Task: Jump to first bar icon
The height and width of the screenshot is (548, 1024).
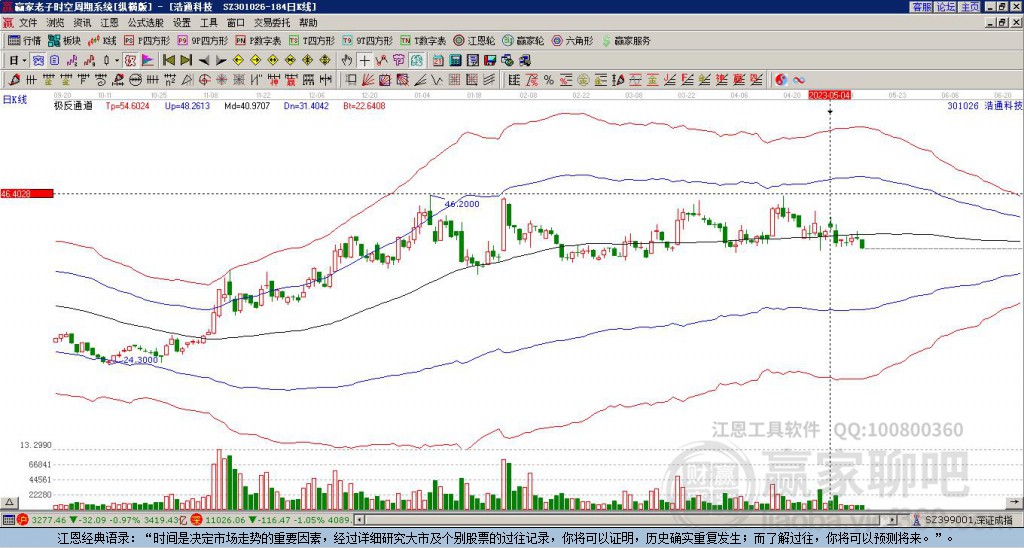Action: 168,60
